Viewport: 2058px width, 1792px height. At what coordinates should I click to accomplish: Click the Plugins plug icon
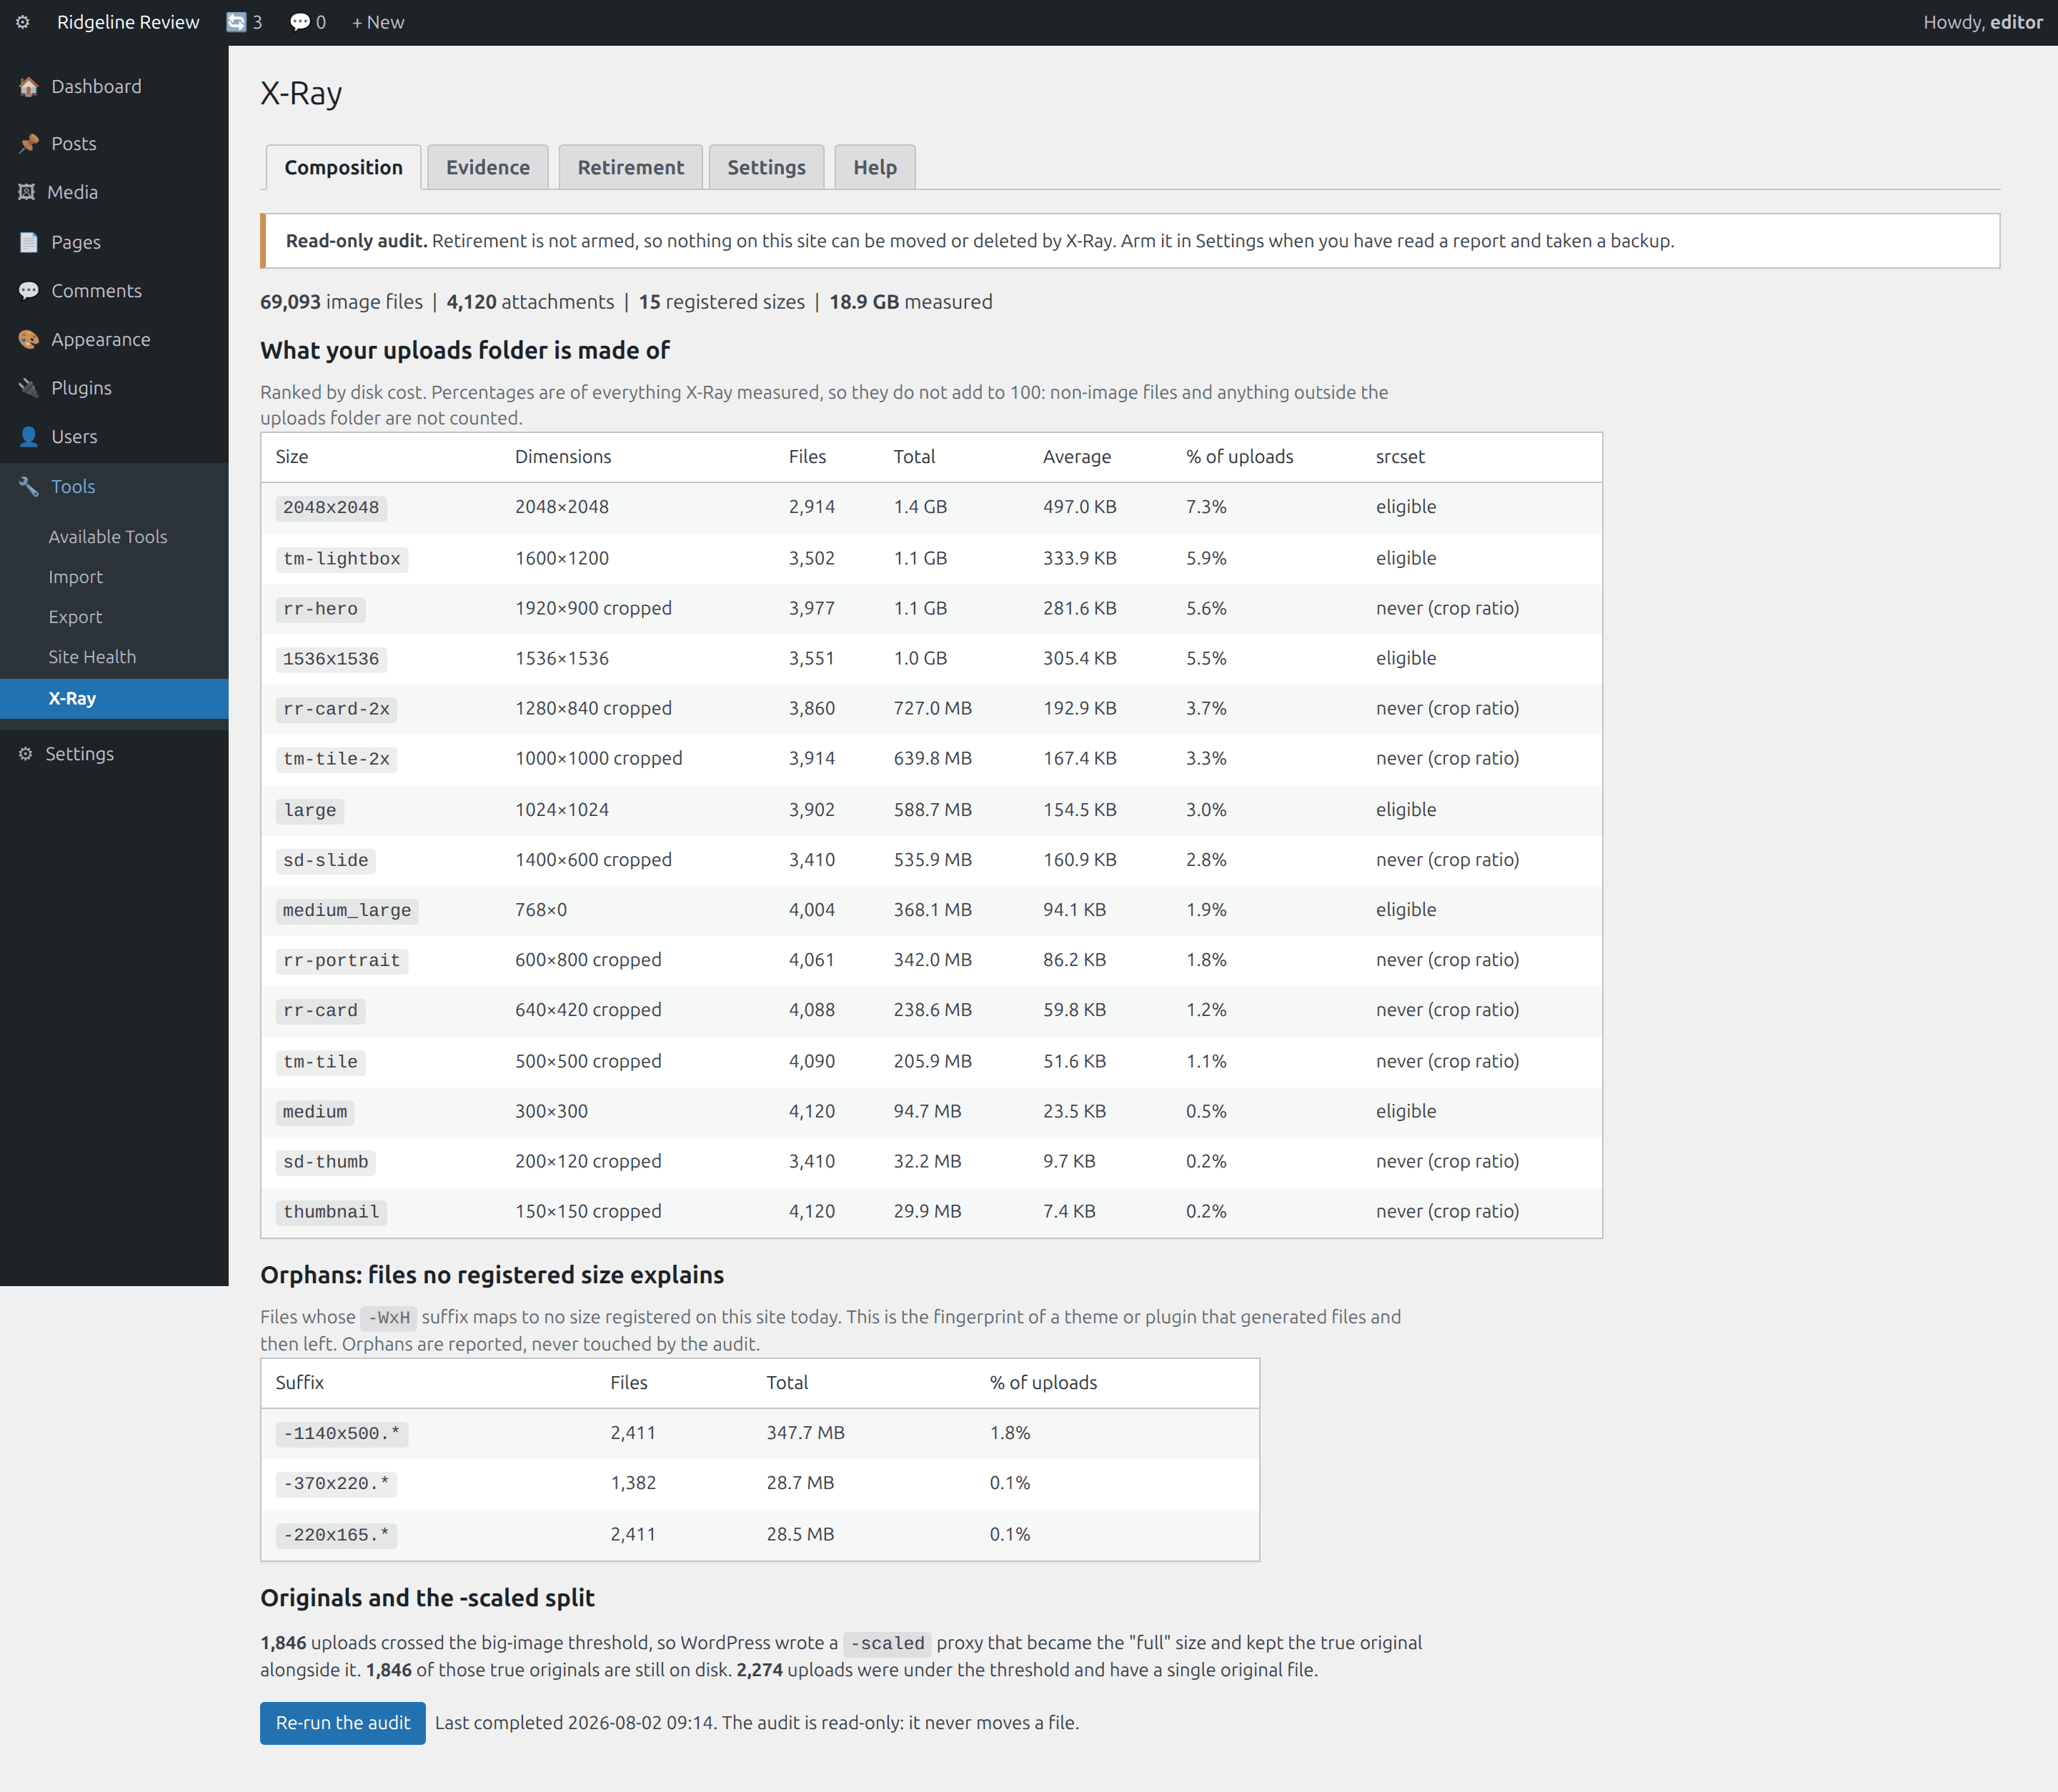pyautogui.click(x=28, y=388)
